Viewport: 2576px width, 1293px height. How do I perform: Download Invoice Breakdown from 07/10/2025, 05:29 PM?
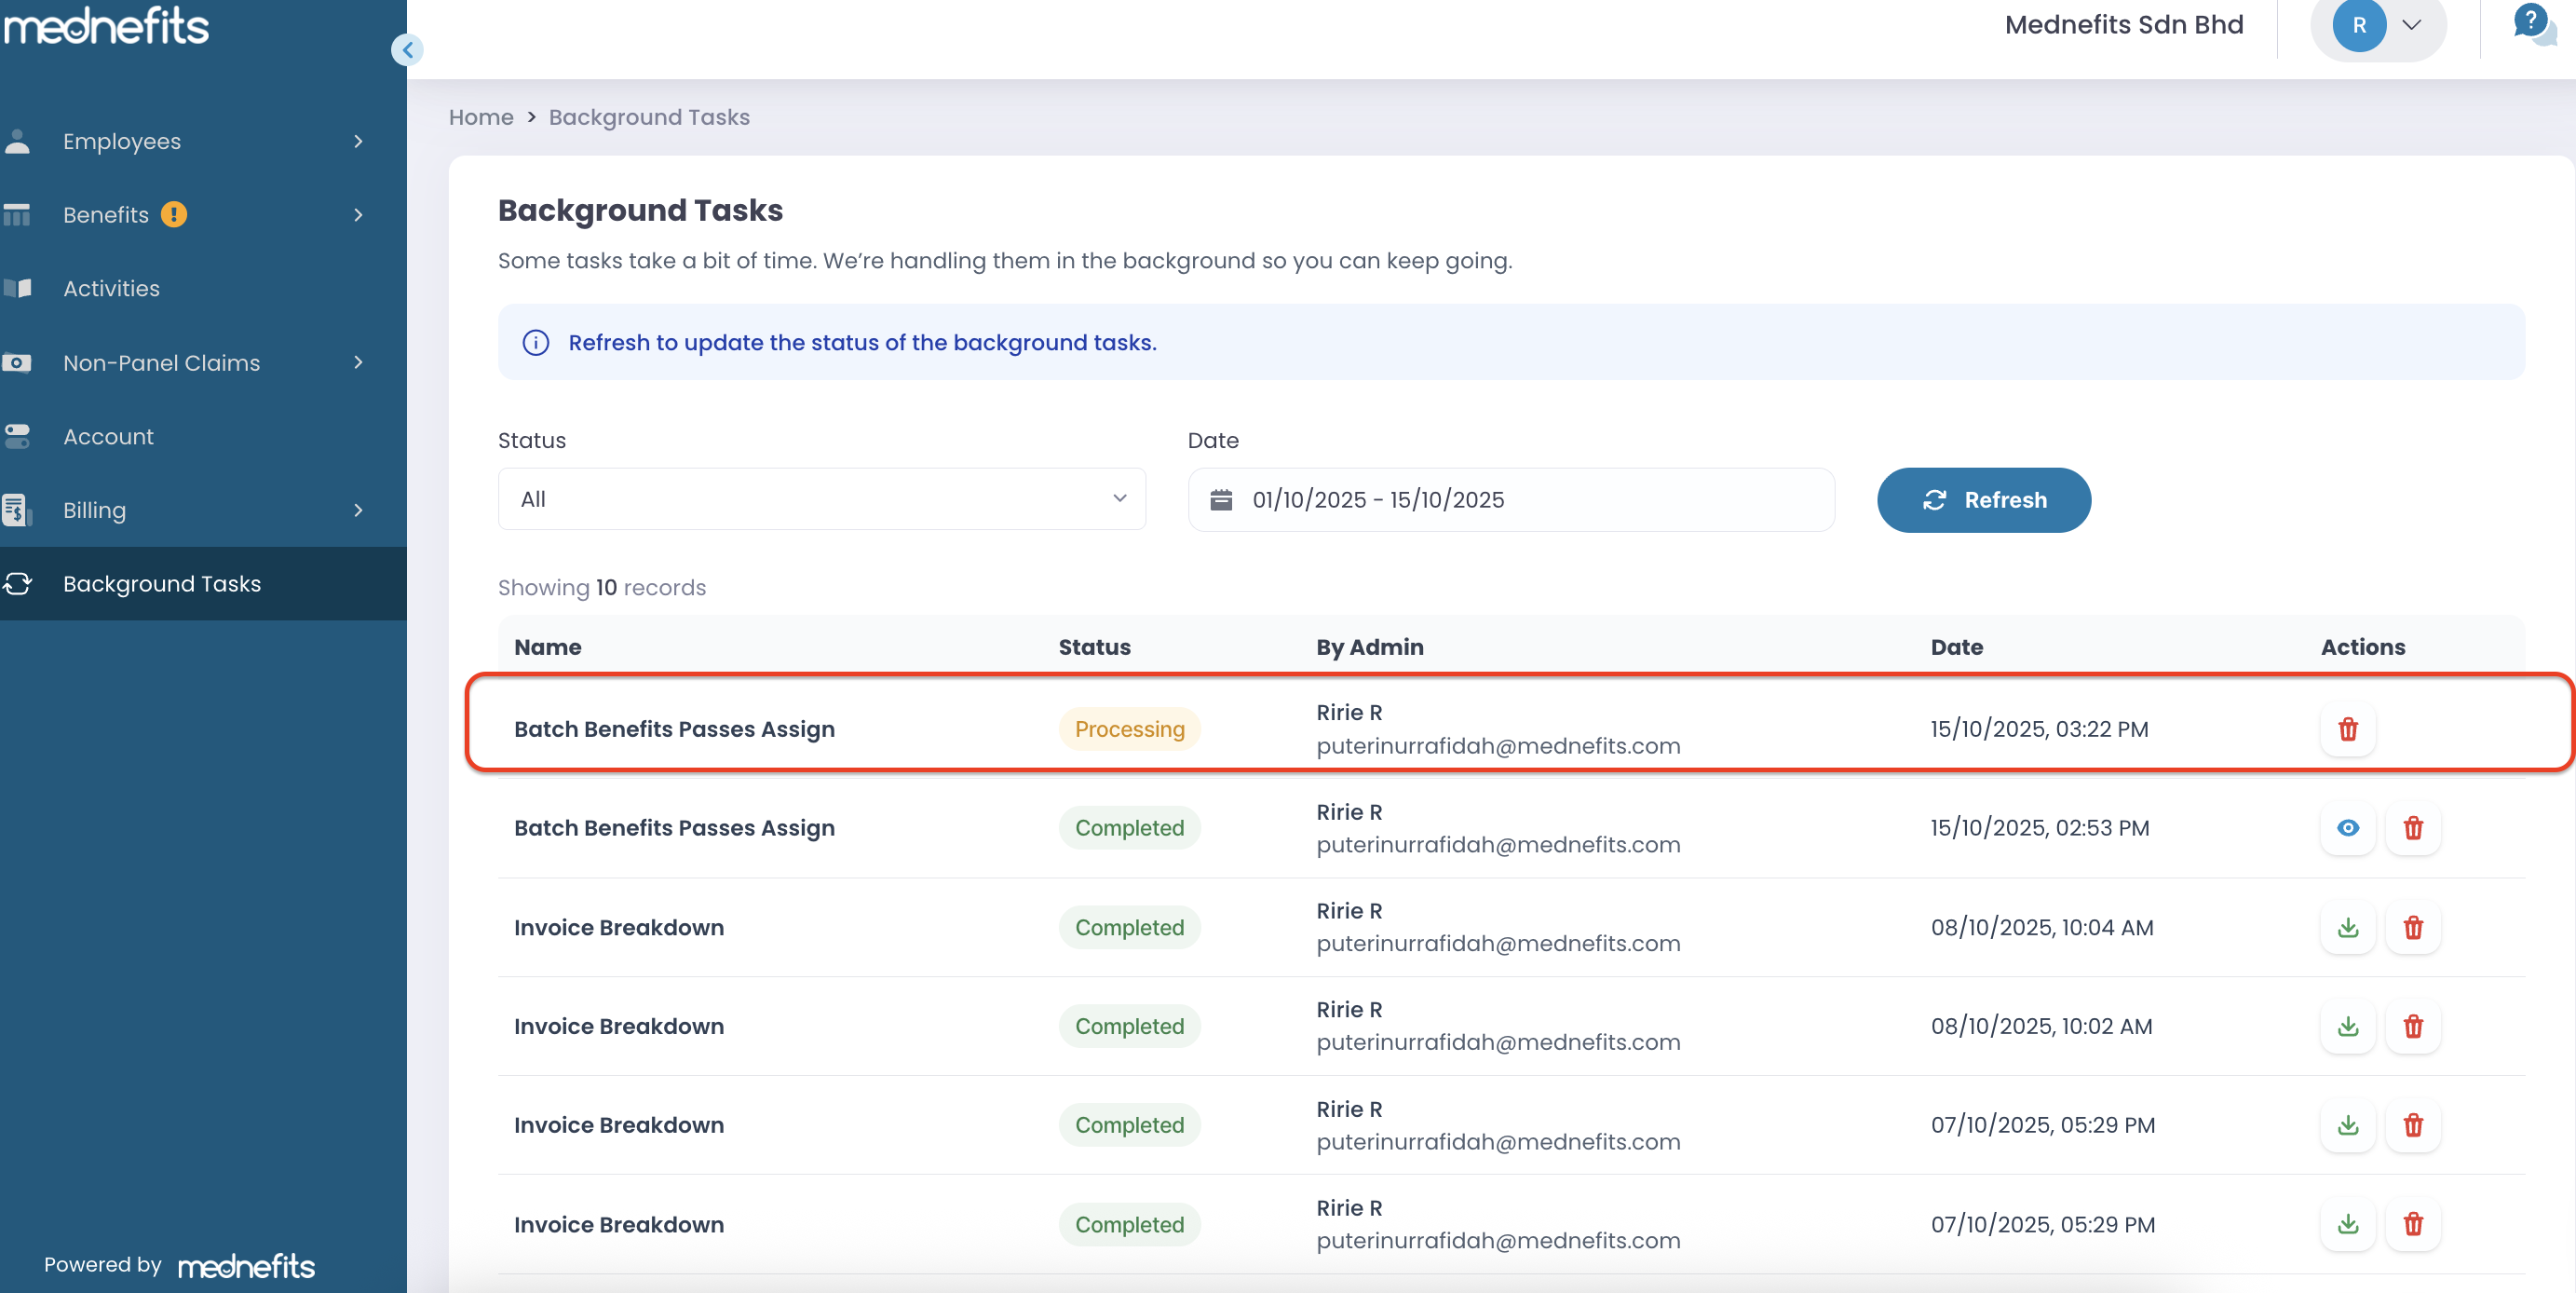(x=2347, y=1125)
